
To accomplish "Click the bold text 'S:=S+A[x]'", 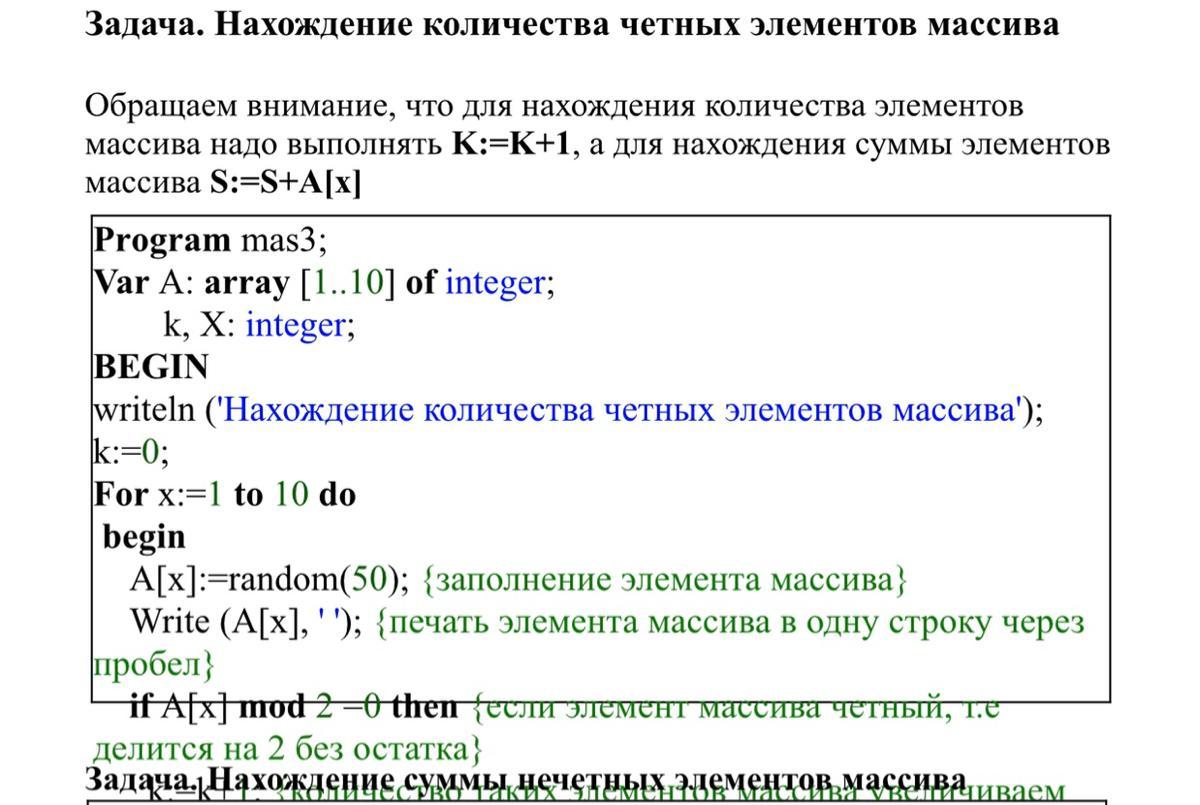I will coord(285,184).
